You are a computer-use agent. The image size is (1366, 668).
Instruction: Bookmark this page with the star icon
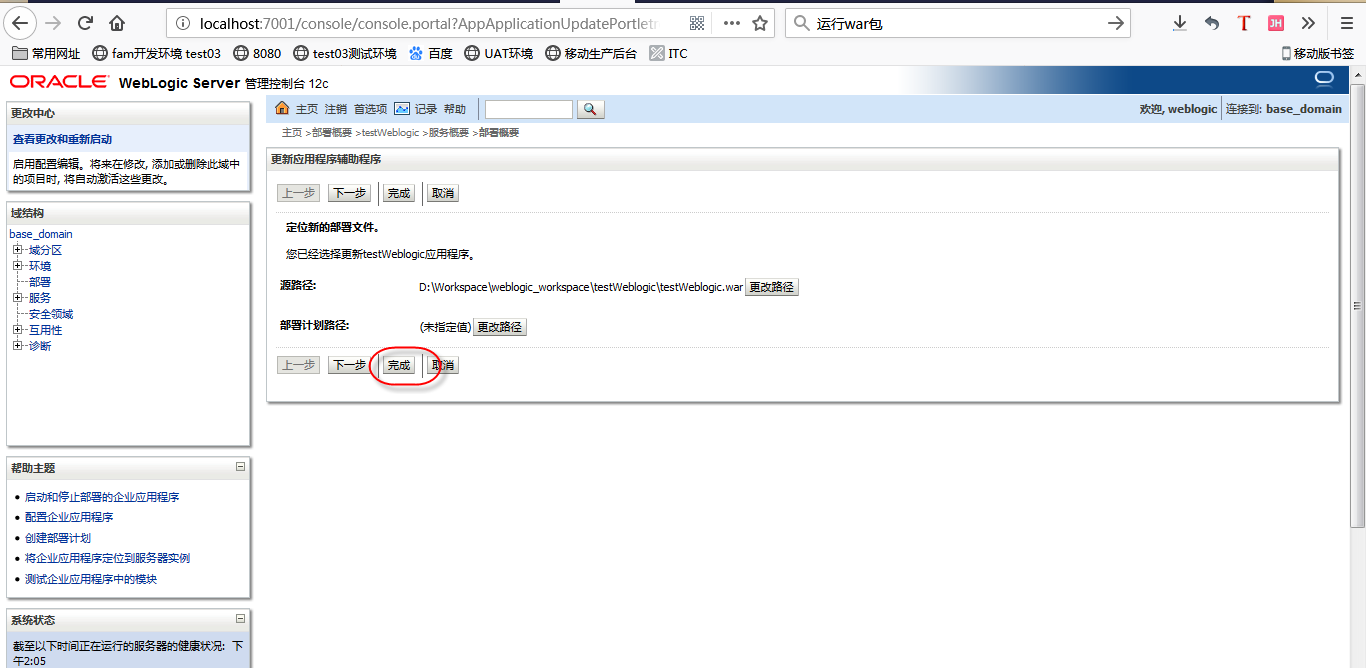(x=760, y=23)
